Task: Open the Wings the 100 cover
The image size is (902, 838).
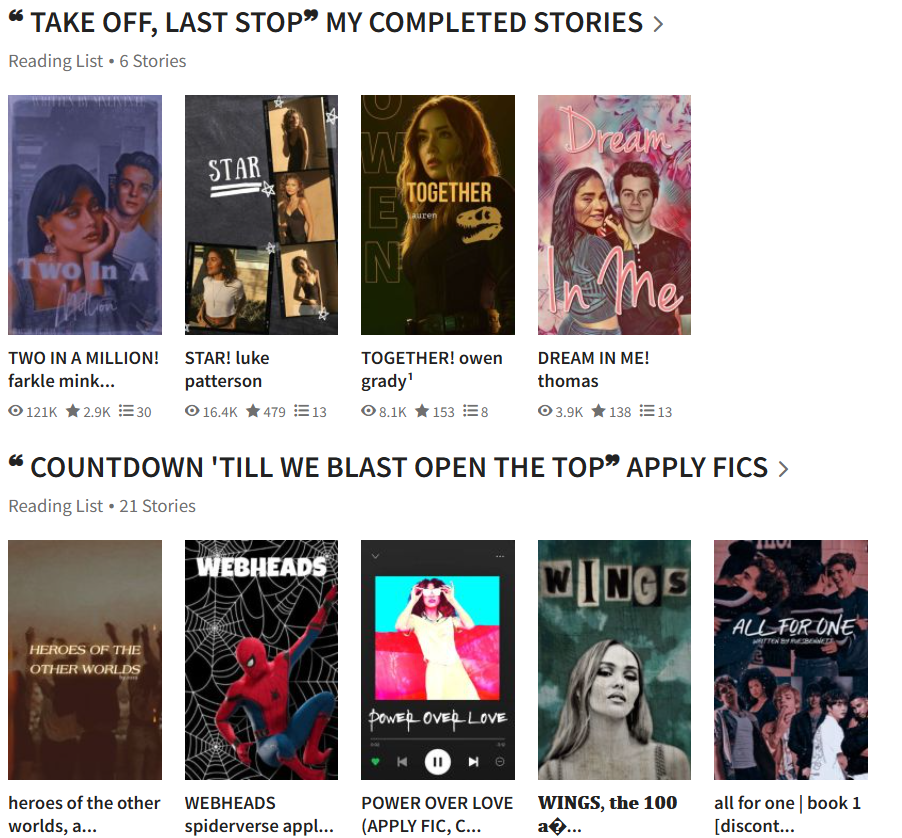Action: pos(614,660)
